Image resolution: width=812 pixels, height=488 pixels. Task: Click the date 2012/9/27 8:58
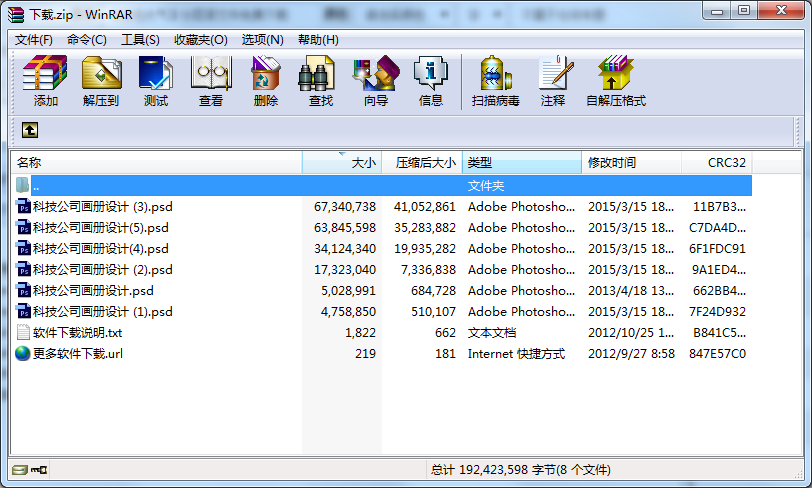pyautogui.click(x=631, y=353)
